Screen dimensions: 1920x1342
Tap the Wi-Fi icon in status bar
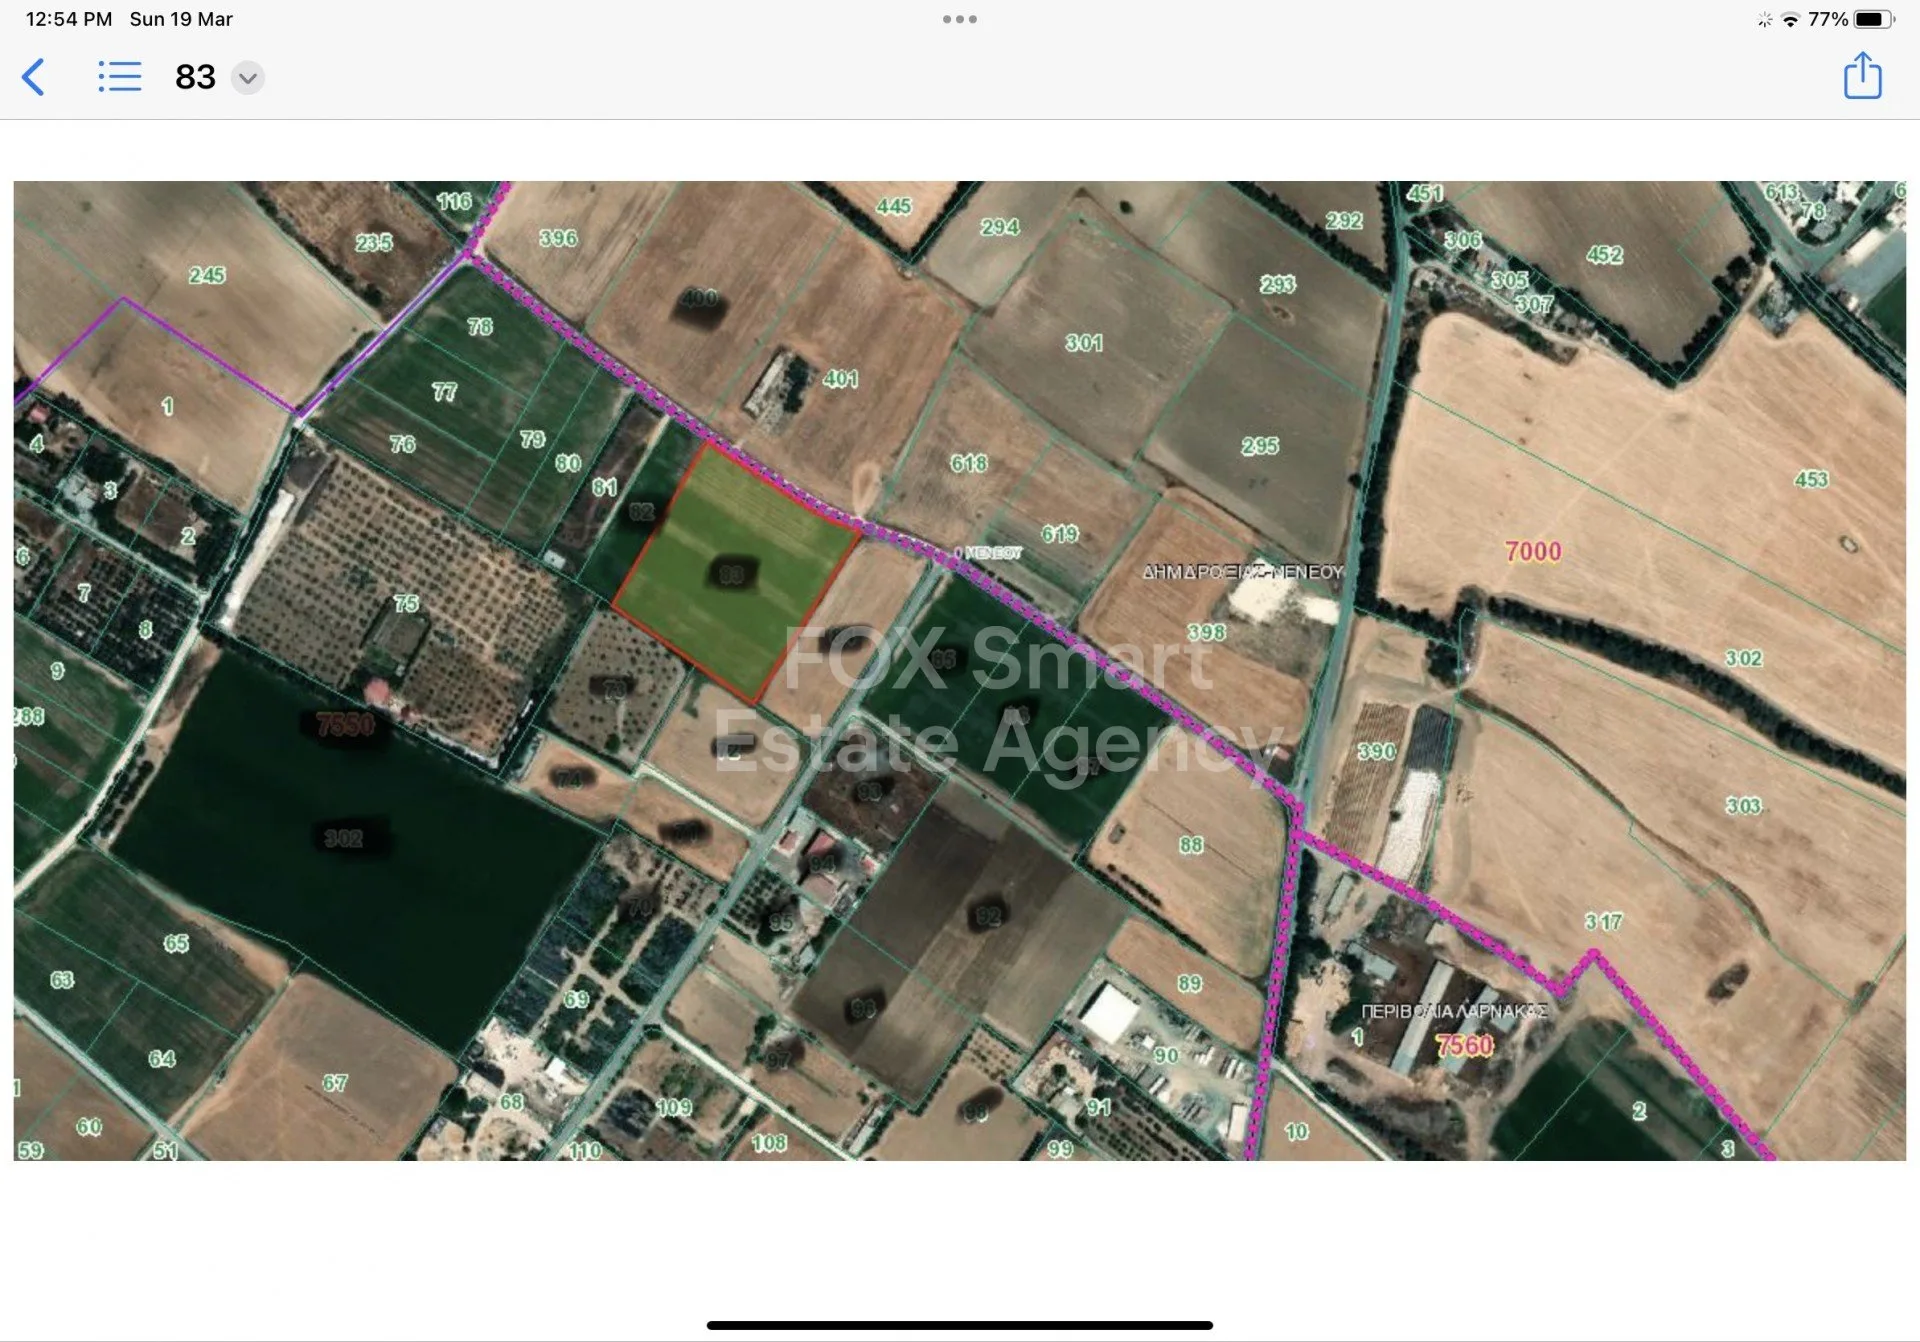[x=1791, y=19]
